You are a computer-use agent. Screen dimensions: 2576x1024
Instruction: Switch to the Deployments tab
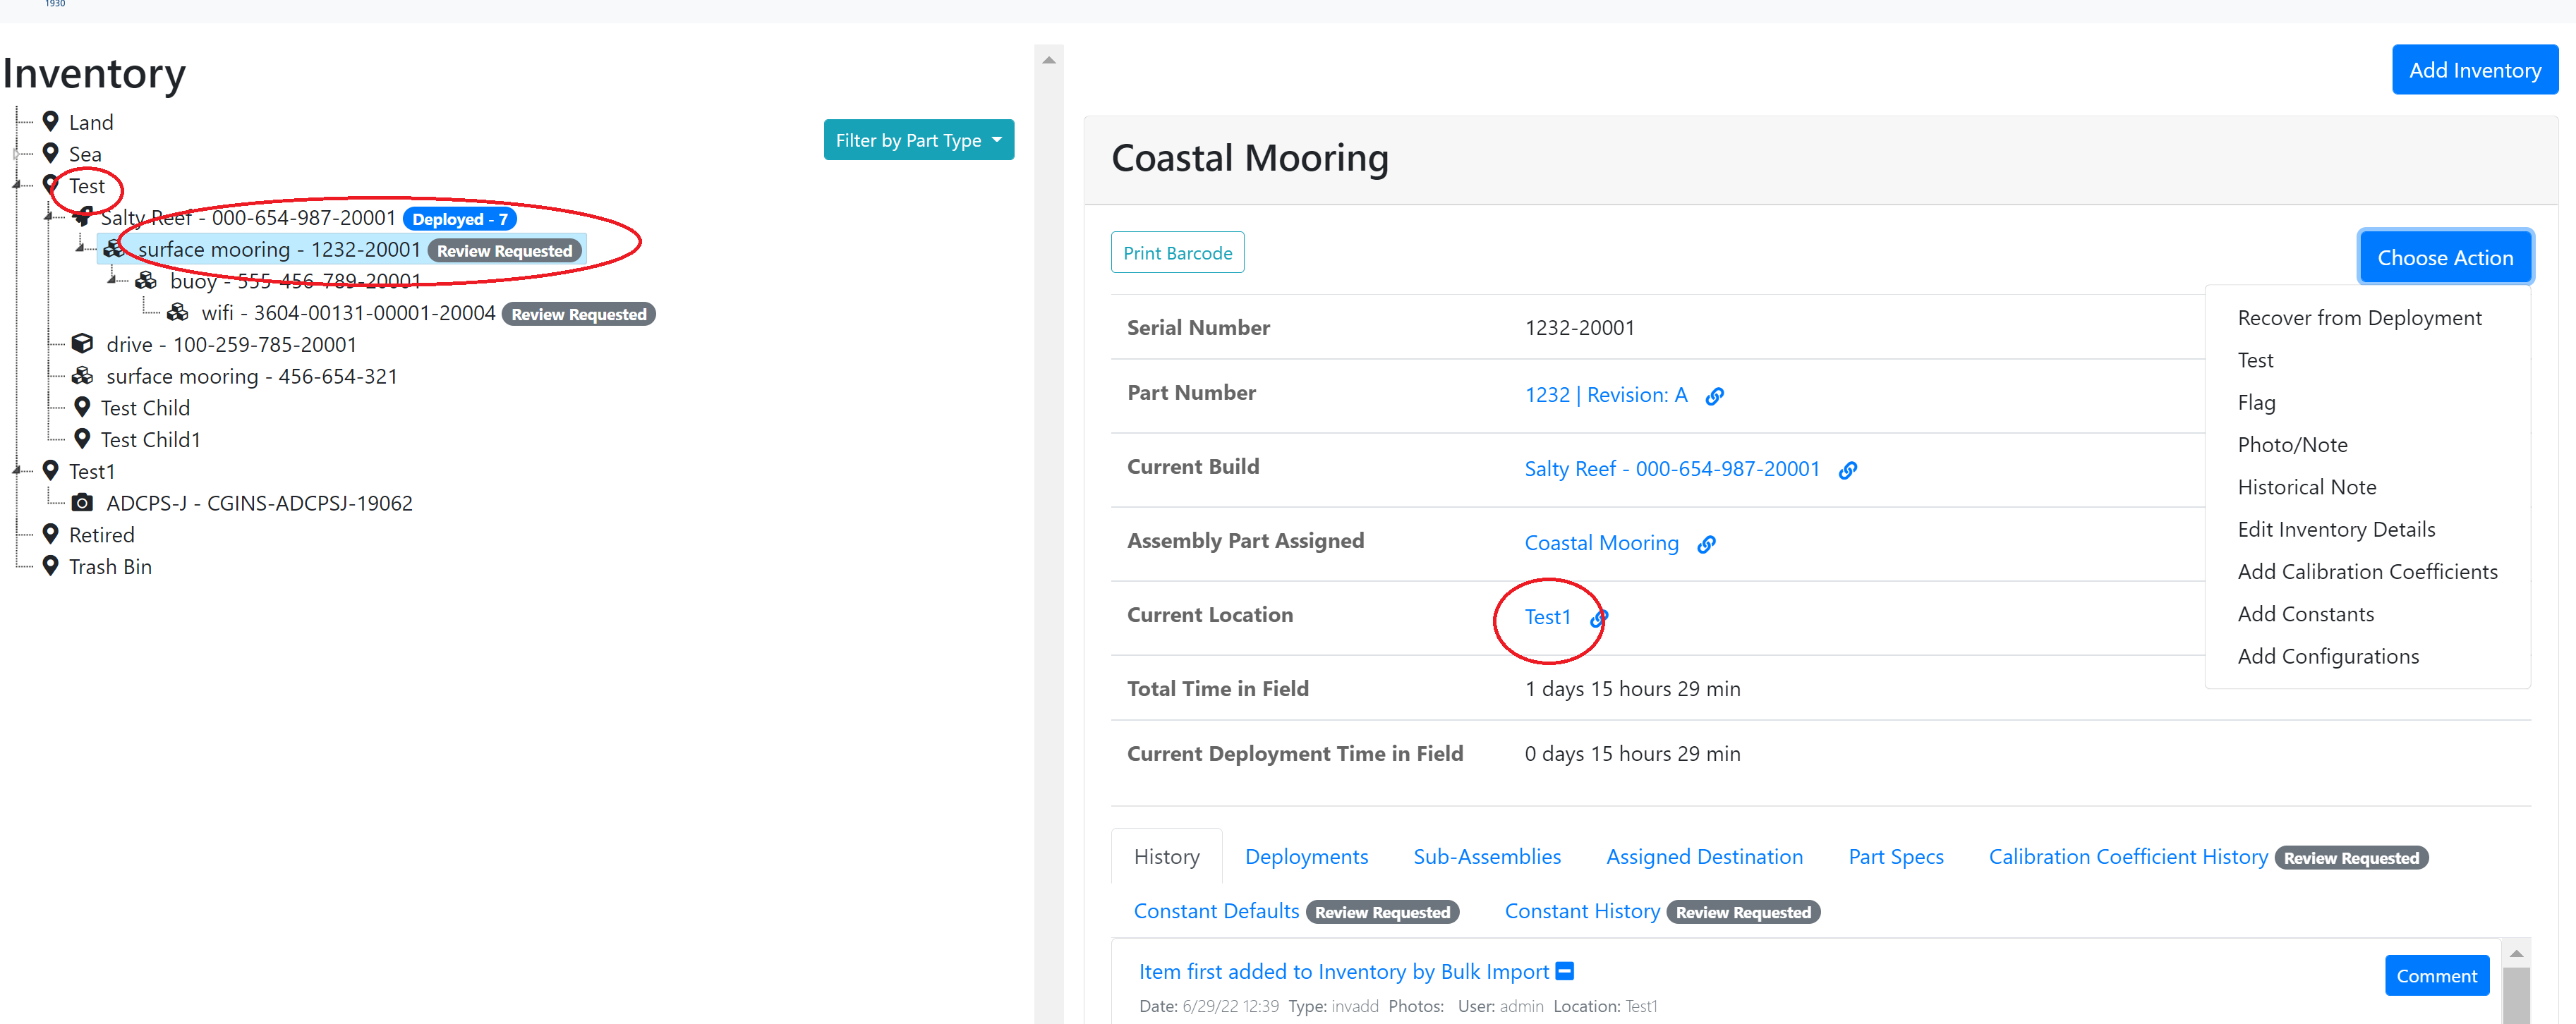1306,857
